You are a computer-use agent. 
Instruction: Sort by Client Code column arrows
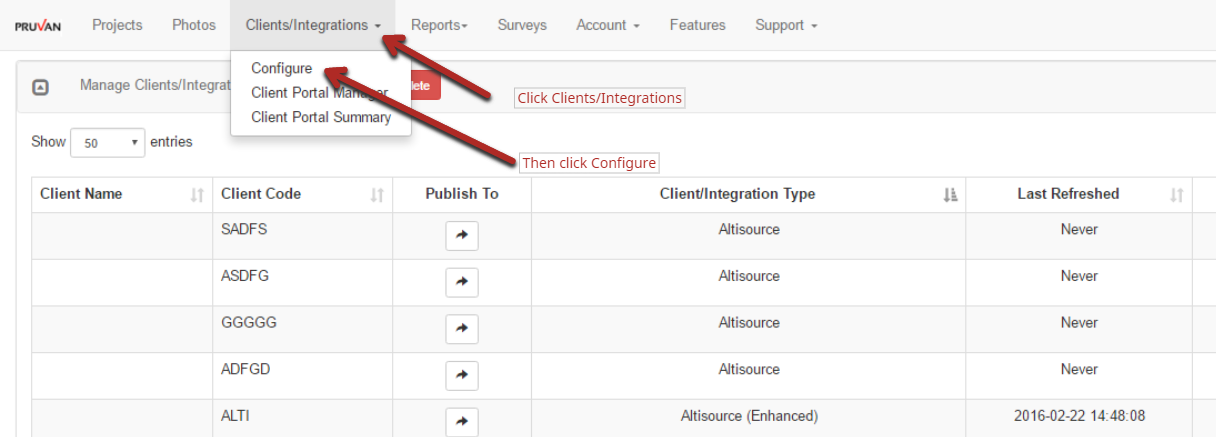point(377,195)
